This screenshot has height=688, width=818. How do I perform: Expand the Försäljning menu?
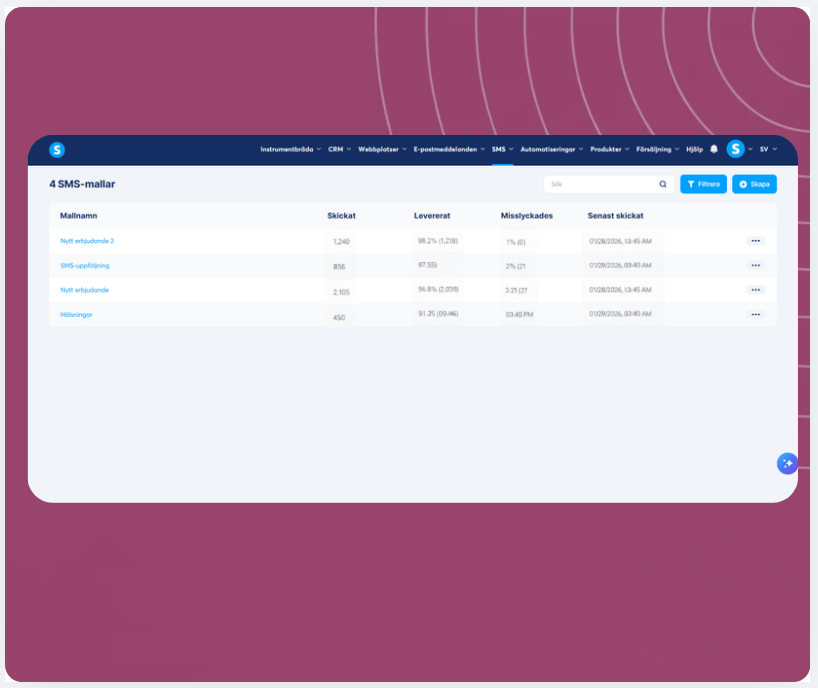(x=657, y=149)
